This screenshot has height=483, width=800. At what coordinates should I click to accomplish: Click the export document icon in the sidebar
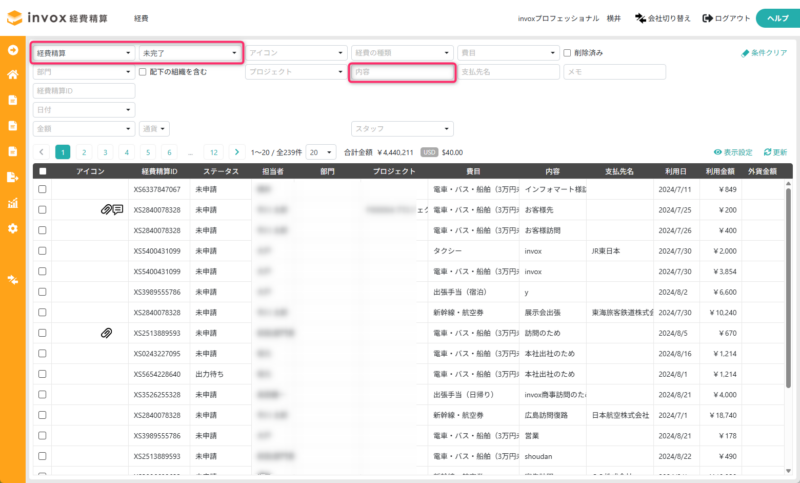point(13,177)
